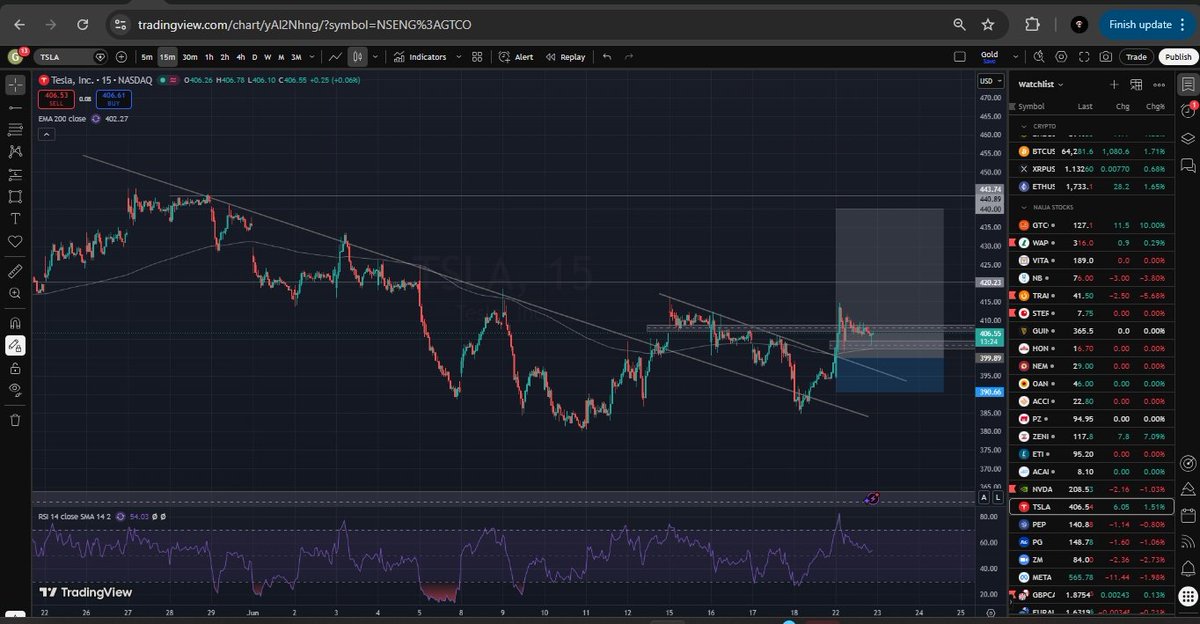Select the 4h timeframe
1200x624 pixels.
tap(240, 57)
